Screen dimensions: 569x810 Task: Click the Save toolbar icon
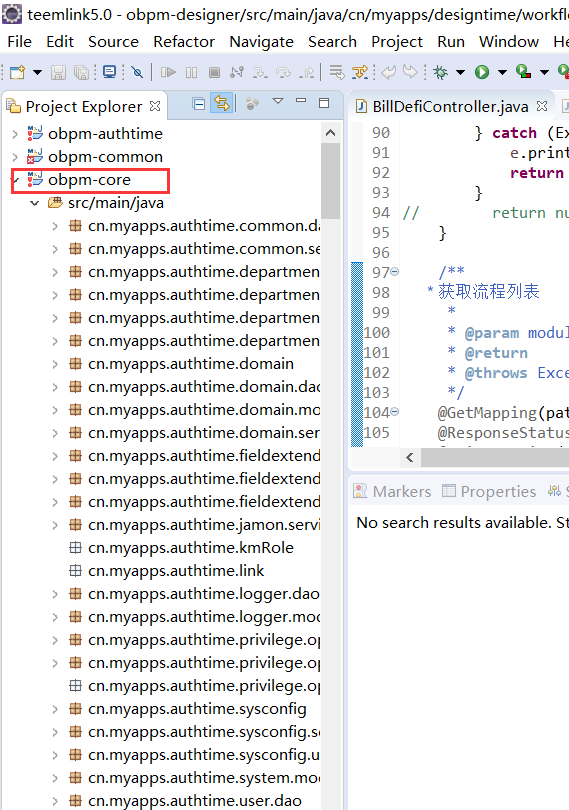coord(58,72)
